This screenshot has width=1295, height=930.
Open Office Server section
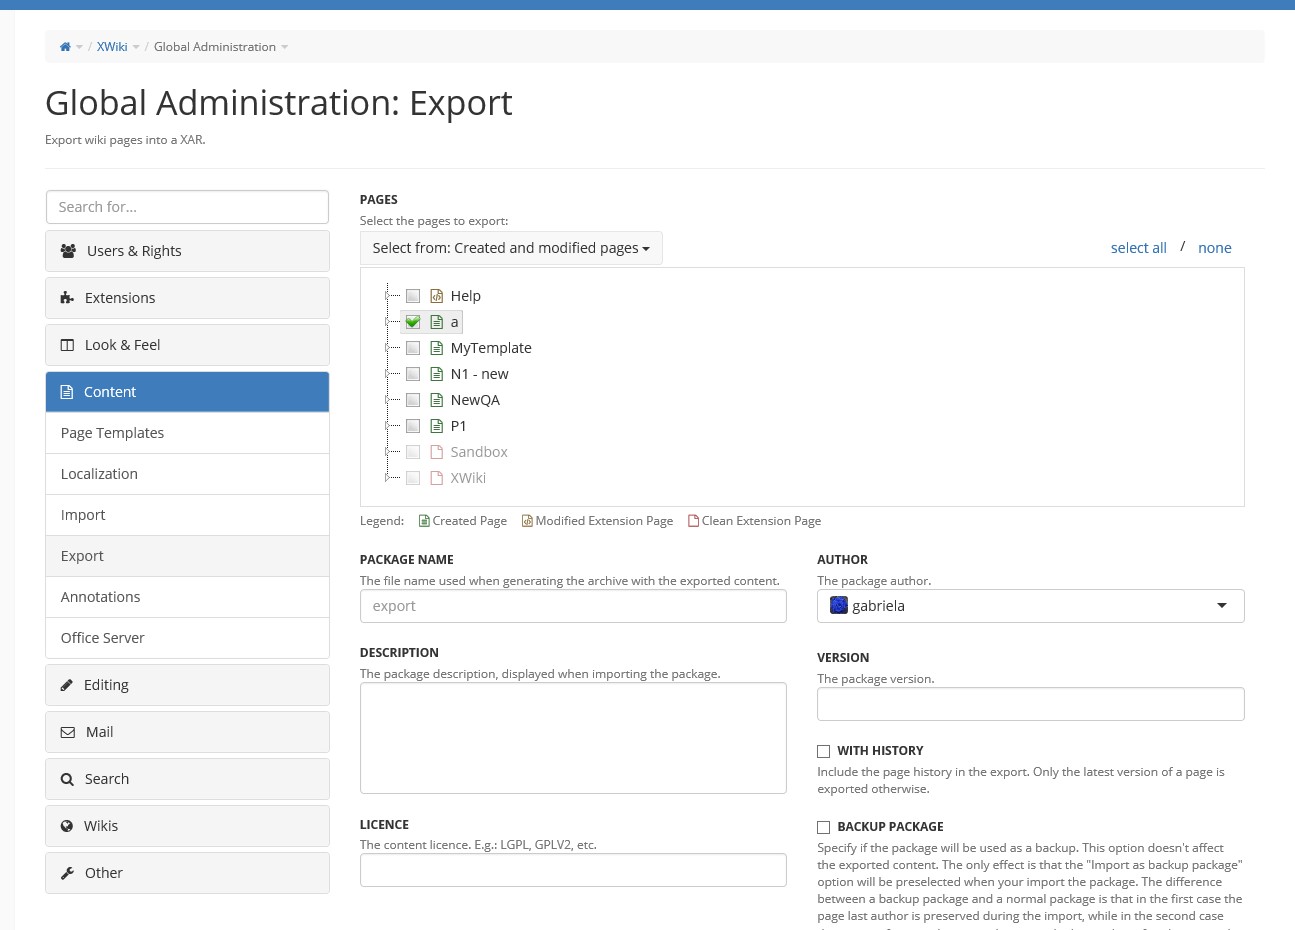[x=187, y=638]
